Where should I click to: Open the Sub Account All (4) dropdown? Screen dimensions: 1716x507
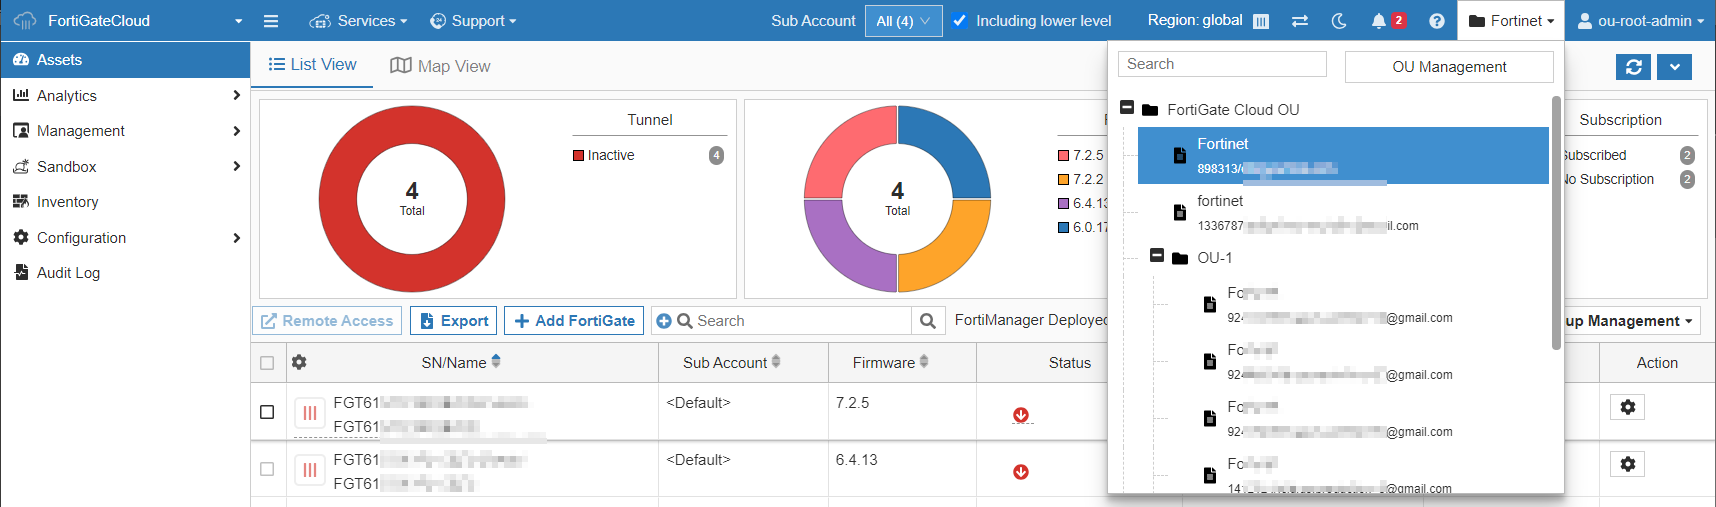pos(903,21)
